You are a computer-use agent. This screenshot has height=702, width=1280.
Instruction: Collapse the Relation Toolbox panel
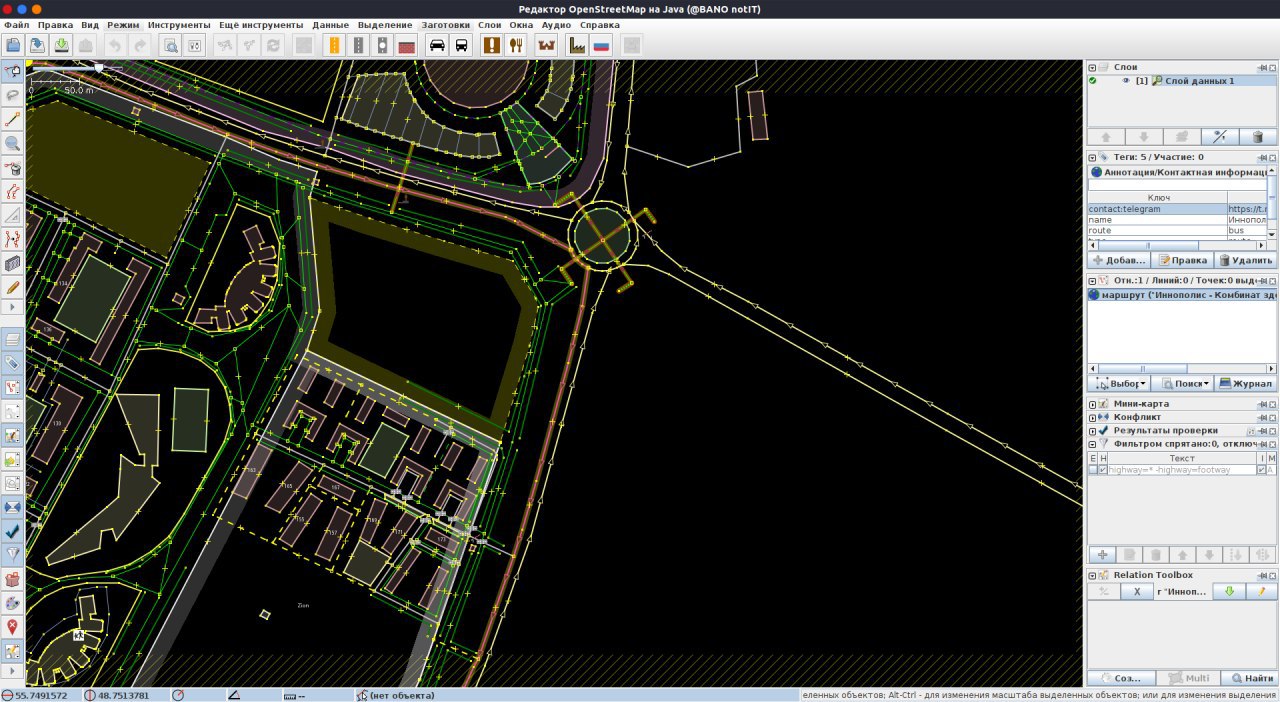(1093, 575)
